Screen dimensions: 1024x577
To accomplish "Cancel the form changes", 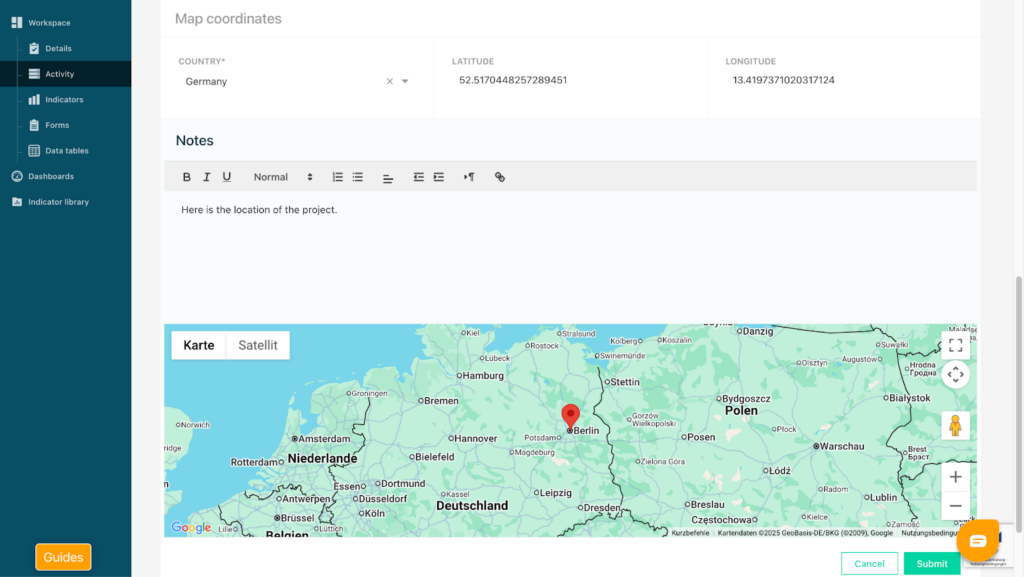I will pyautogui.click(x=869, y=563).
